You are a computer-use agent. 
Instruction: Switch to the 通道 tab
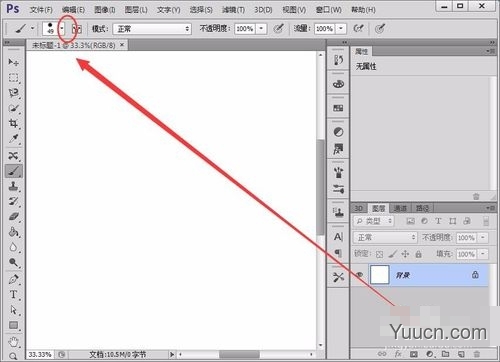[400, 209]
